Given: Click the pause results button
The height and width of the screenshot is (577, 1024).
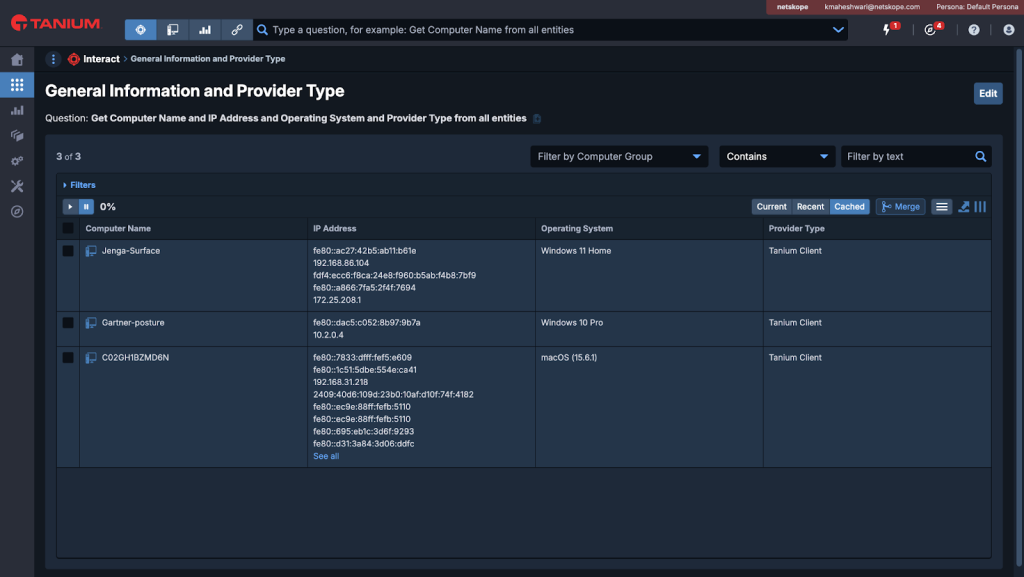Looking at the screenshot, I should (86, 207).
